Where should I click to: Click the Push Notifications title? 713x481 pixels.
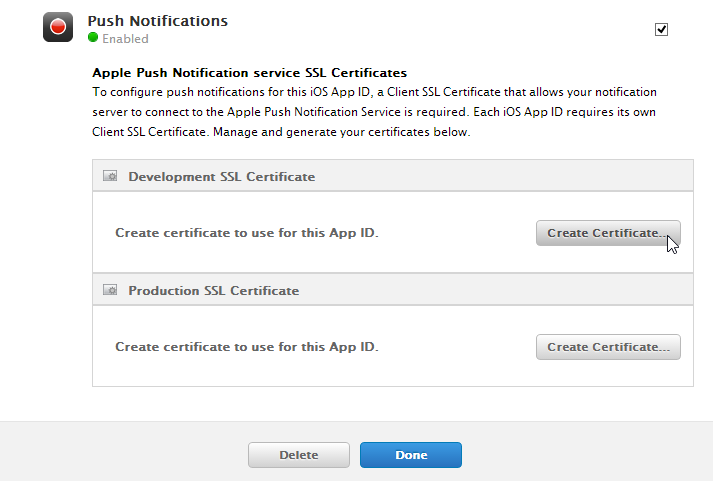click(158, 21)
